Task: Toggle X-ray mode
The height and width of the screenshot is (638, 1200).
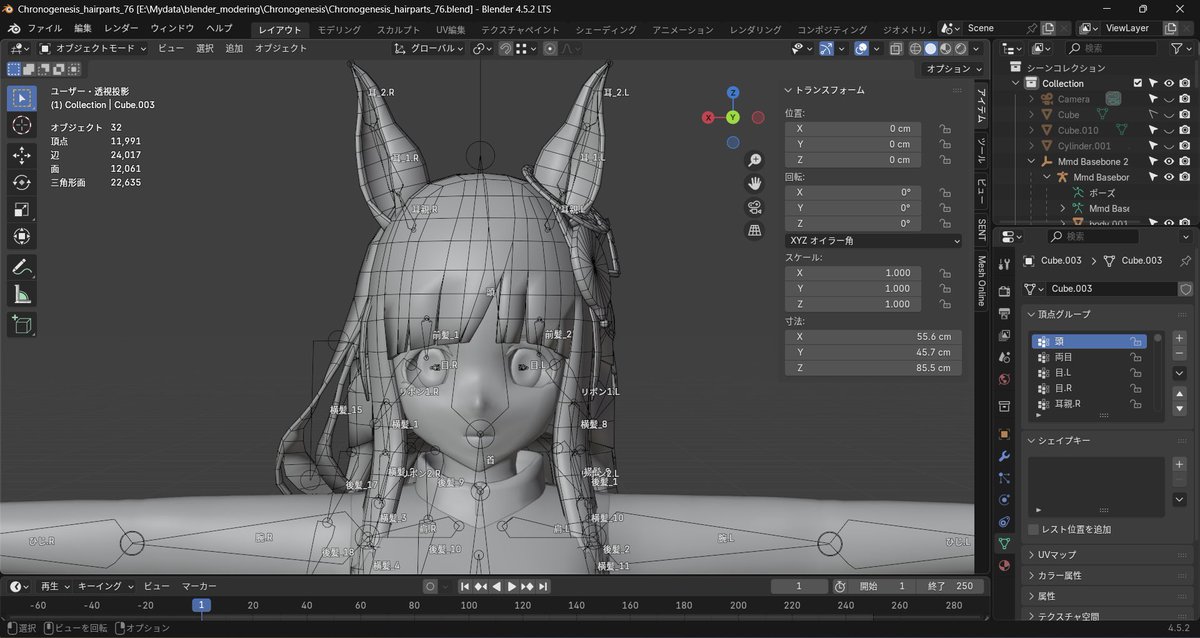Action: [895, 48]
